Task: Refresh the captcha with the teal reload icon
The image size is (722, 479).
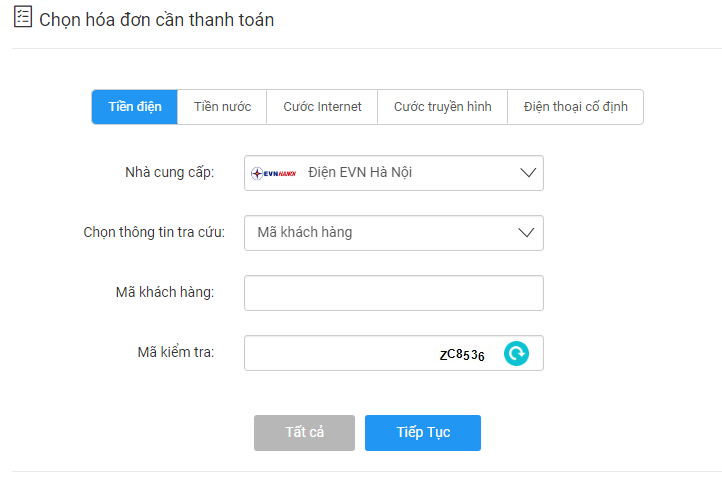Action: click(516, 353)
